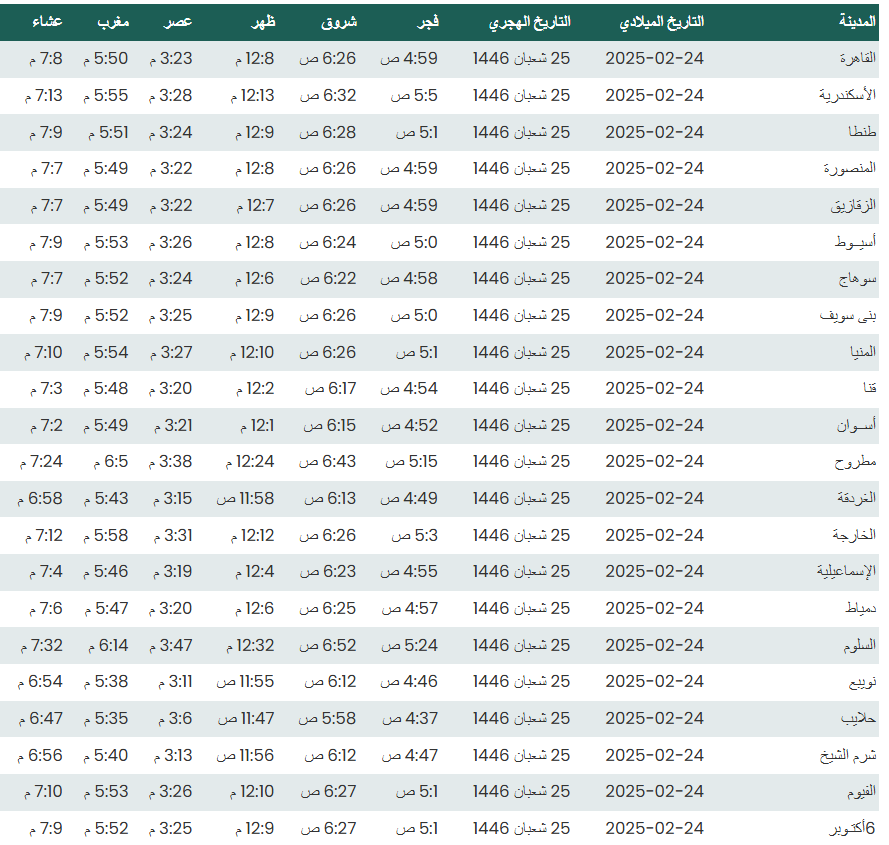Viewport: 889px width, 845px height.
Task: Click sunrise time 6:32 in الأسكندرية row
Action: tap(328, 95)
